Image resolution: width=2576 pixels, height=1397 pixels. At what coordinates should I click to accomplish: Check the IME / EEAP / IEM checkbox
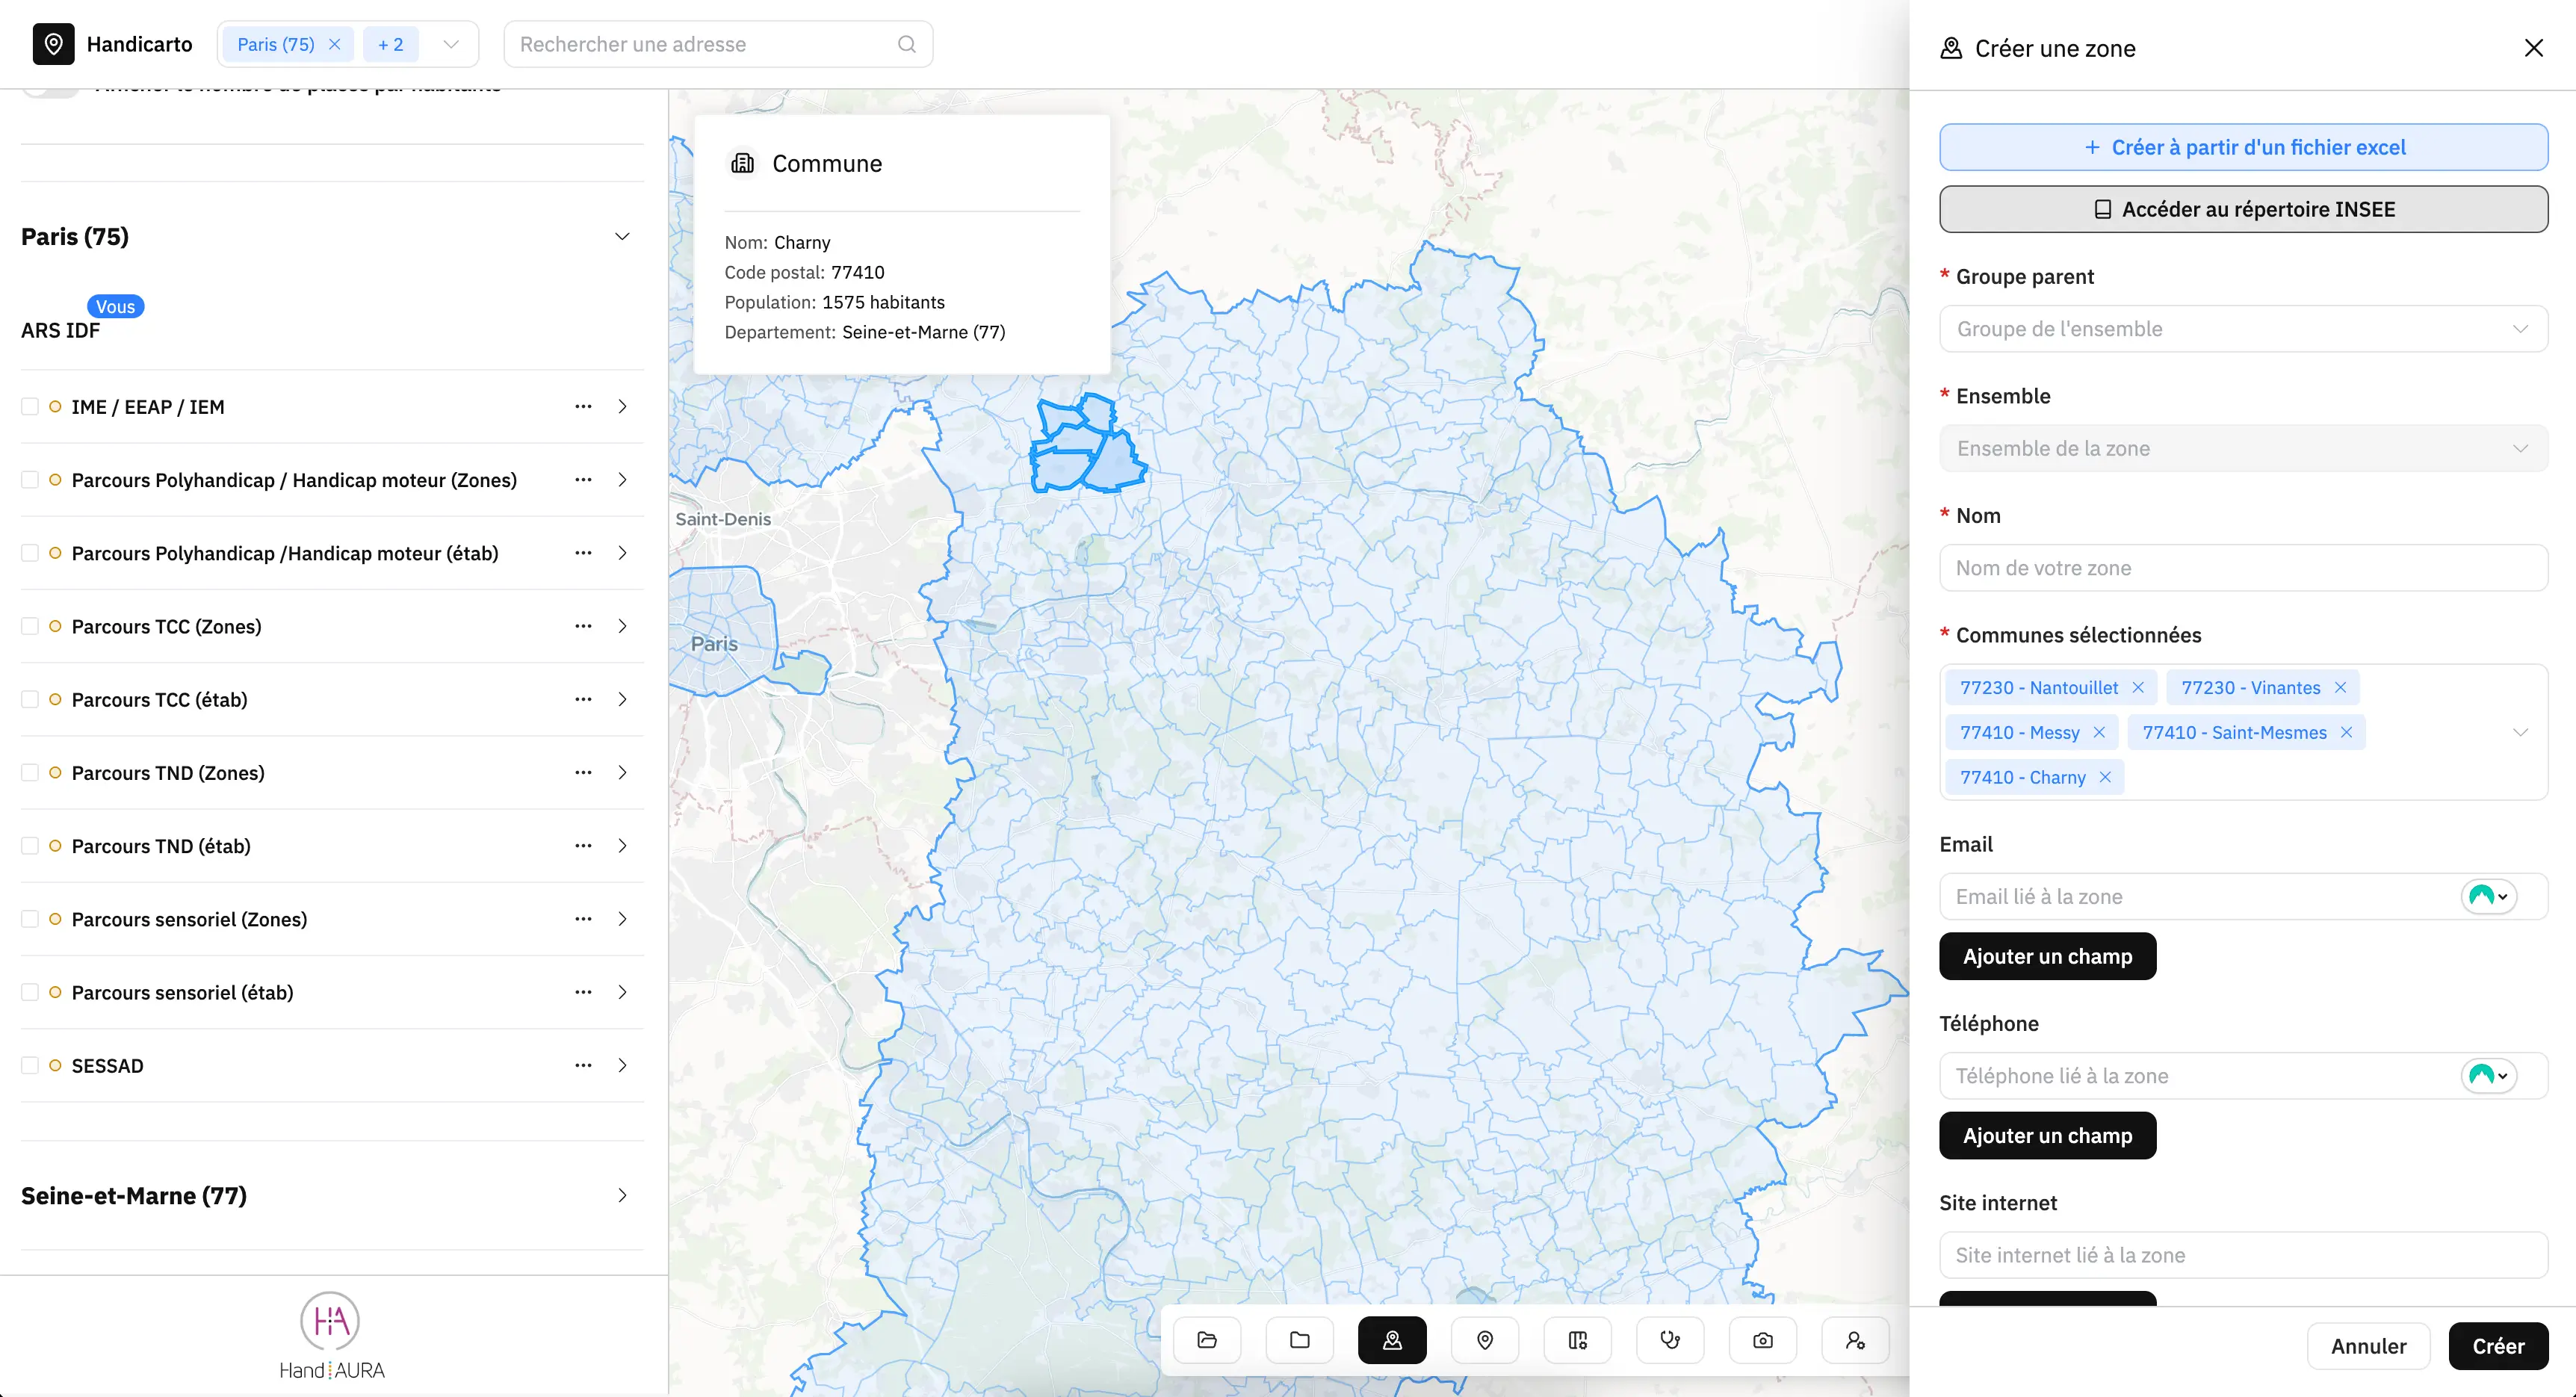30,407
